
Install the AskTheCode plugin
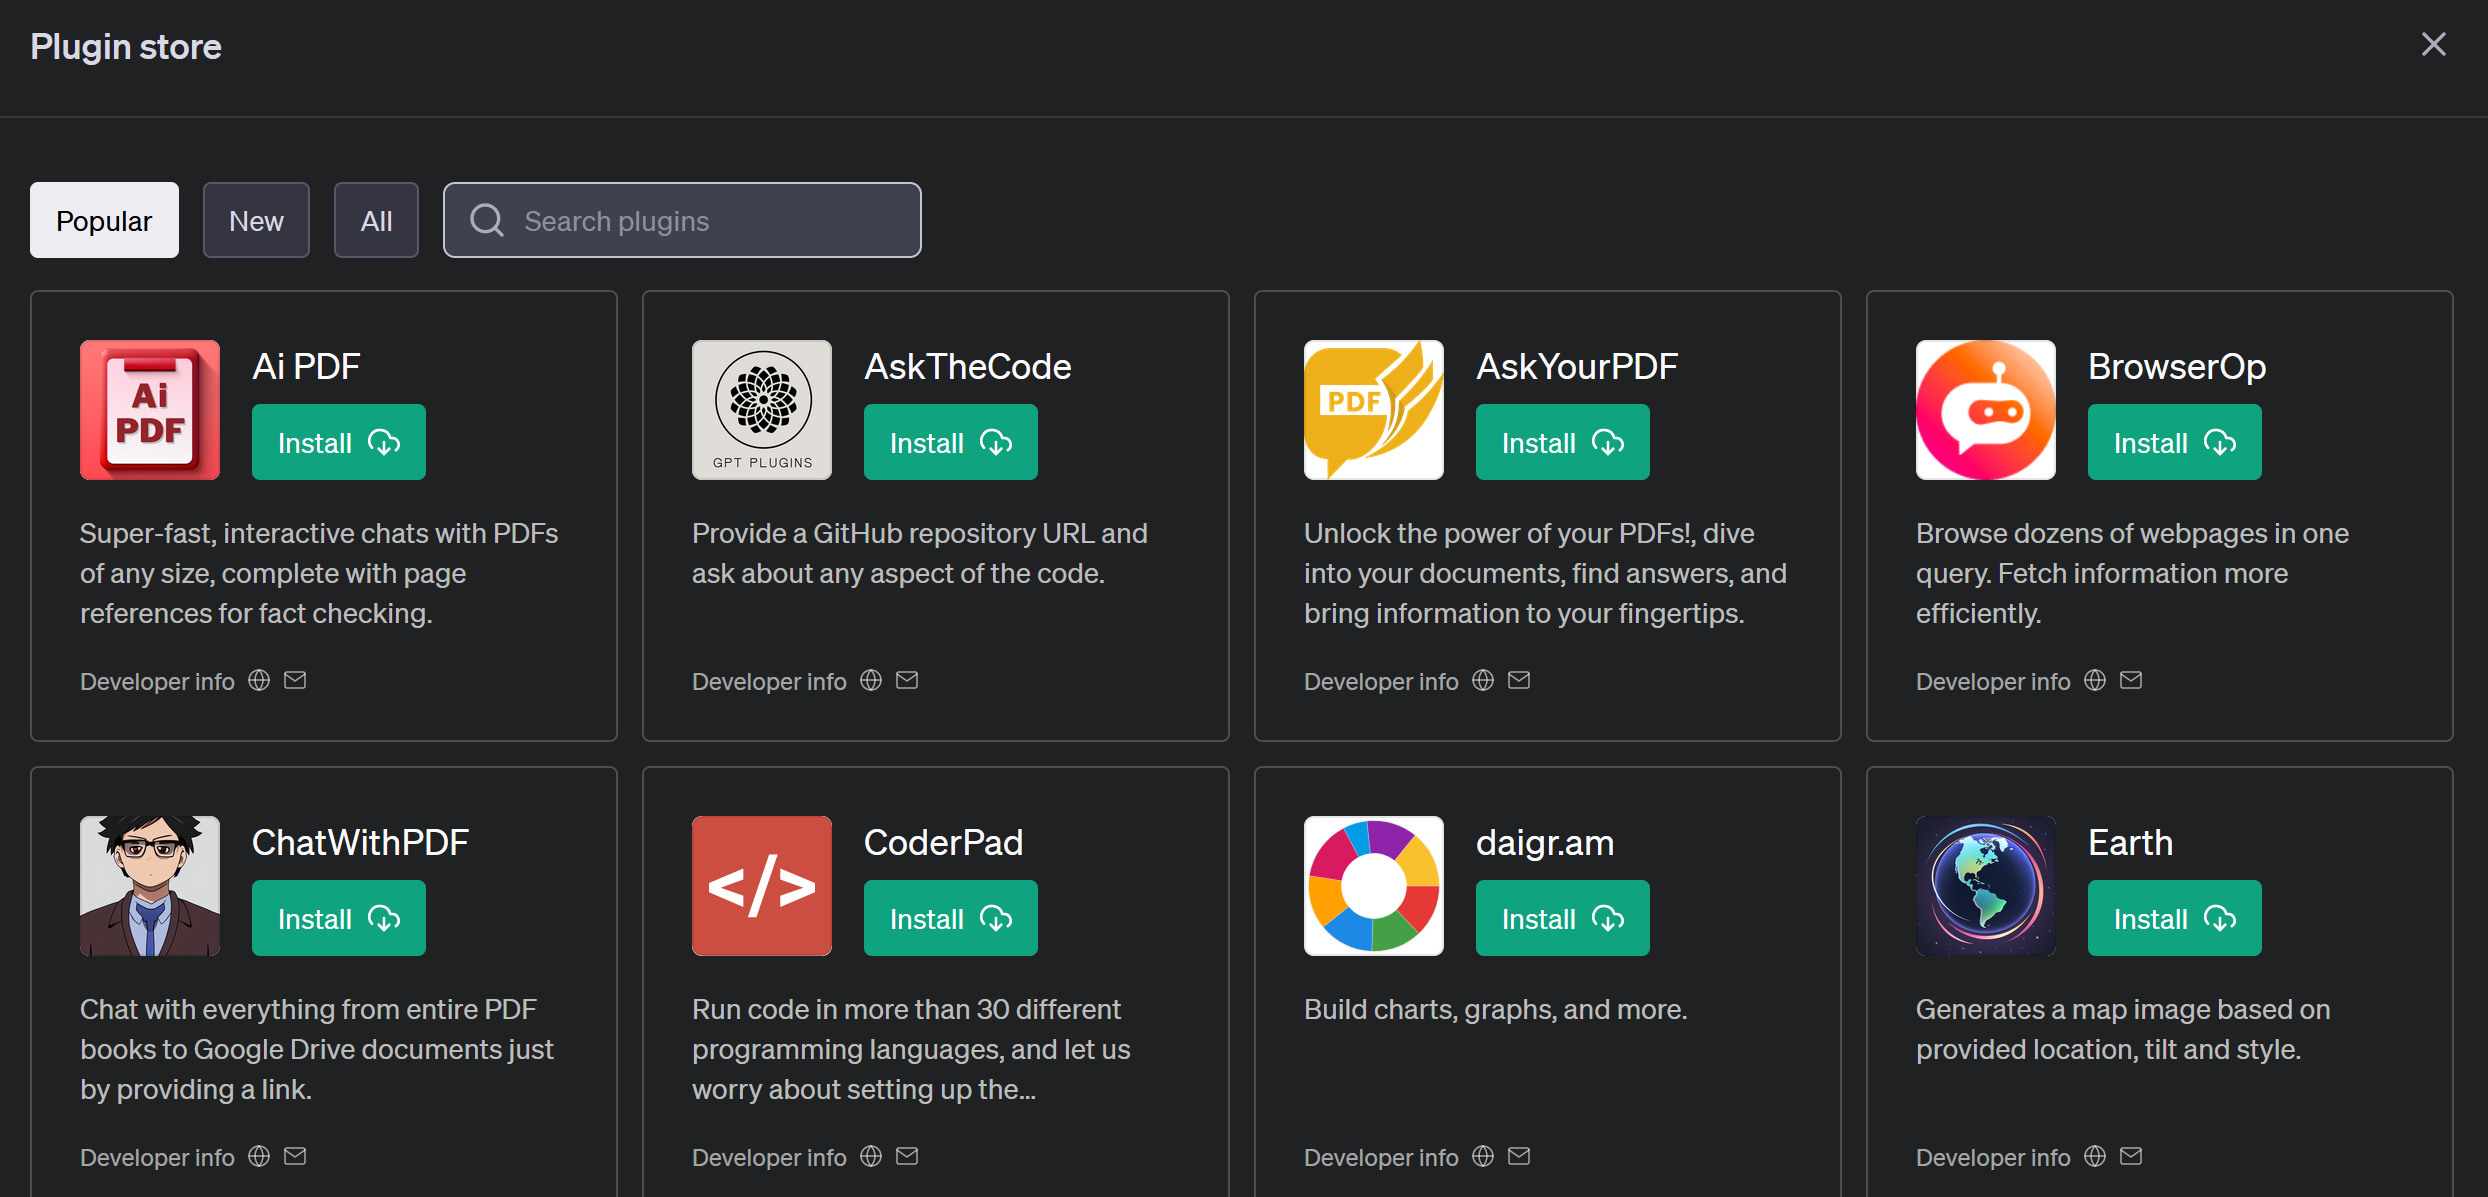(951, 442)
